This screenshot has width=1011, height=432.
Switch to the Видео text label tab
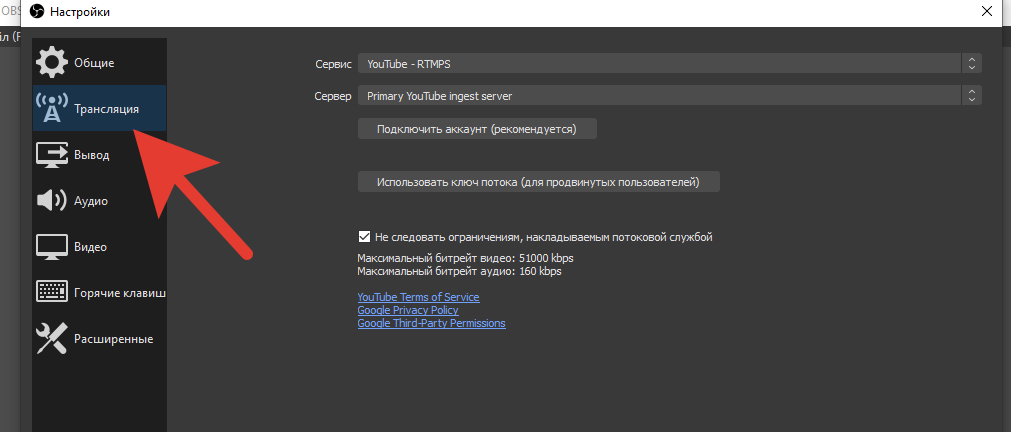(x=90, y=247)
